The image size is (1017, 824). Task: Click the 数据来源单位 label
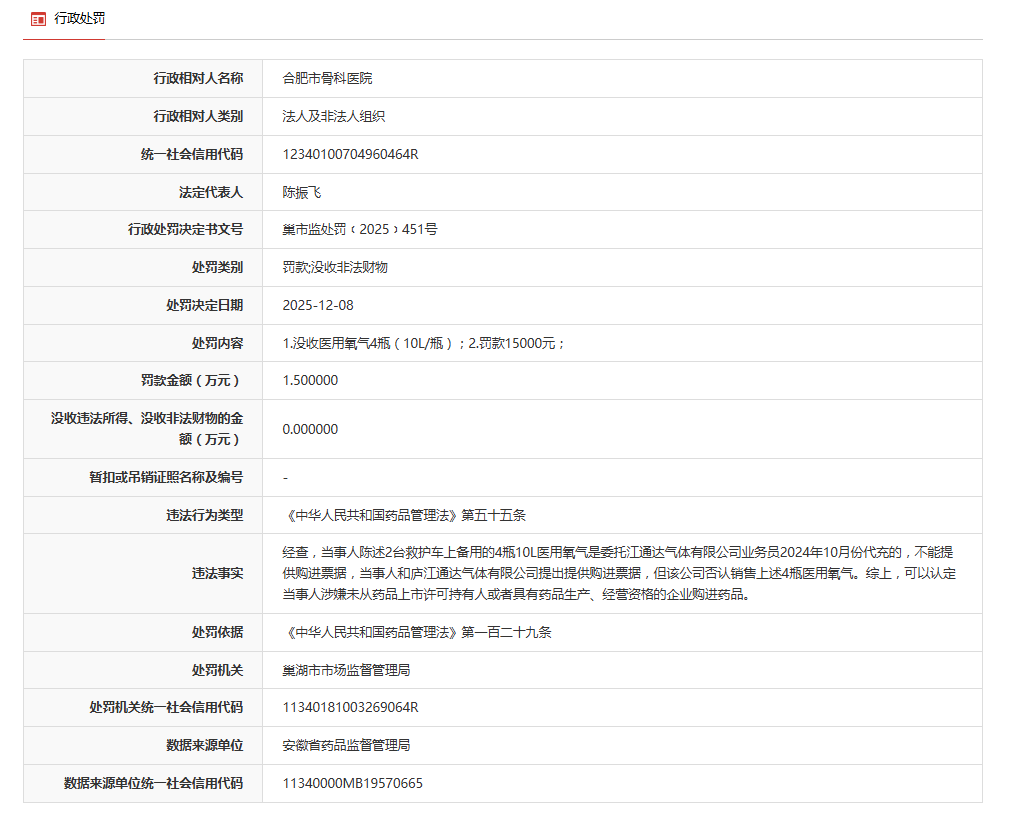(x=204, y=745)
